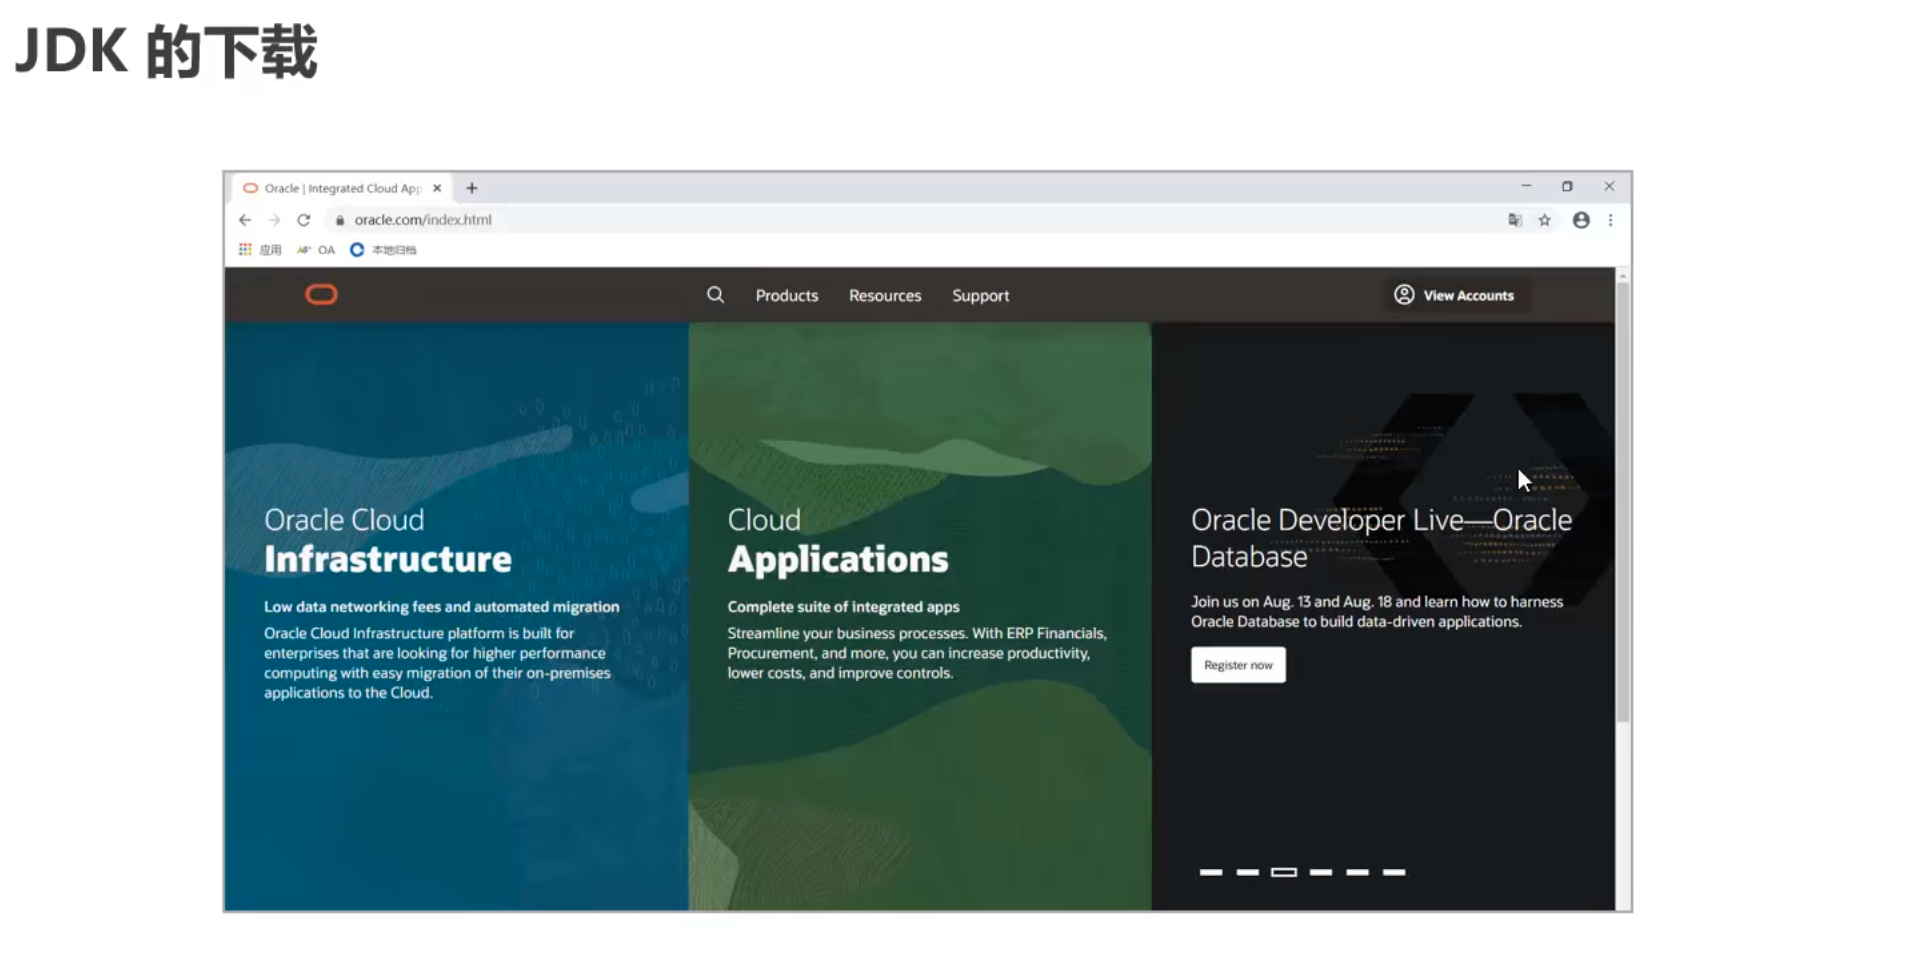
Task: Maximize the browser window
Action: coord(1567,186)
